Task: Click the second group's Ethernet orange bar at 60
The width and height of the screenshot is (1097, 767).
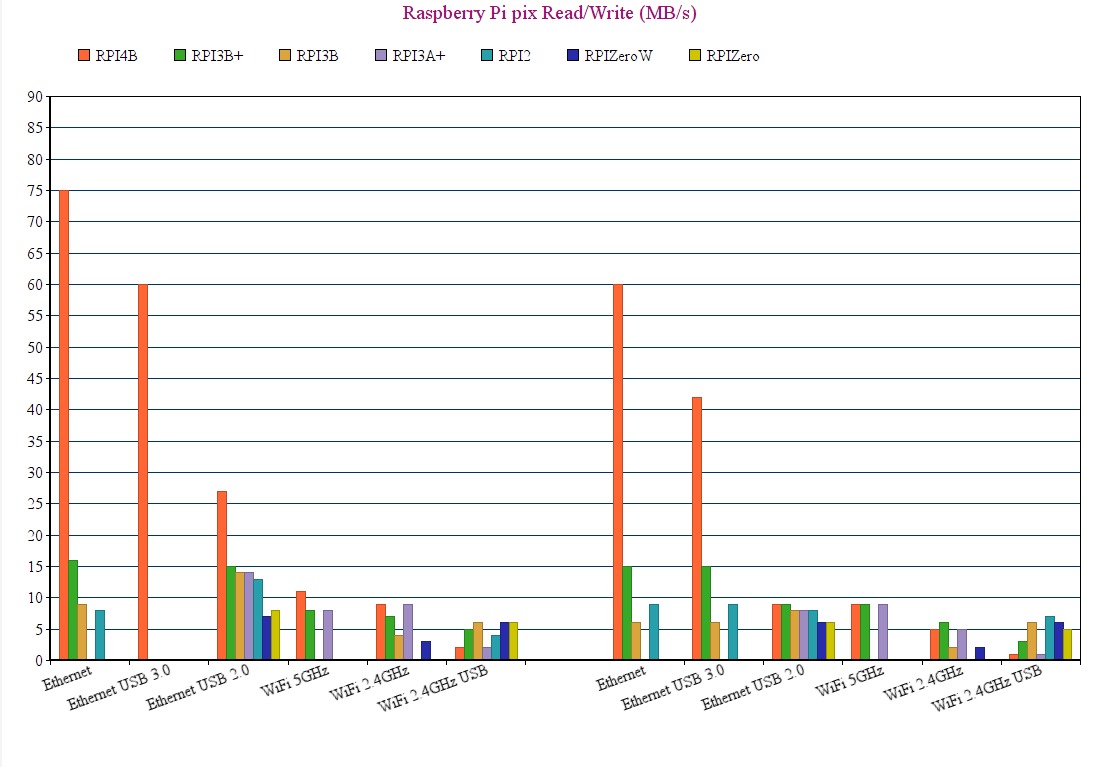Action: 618,472
